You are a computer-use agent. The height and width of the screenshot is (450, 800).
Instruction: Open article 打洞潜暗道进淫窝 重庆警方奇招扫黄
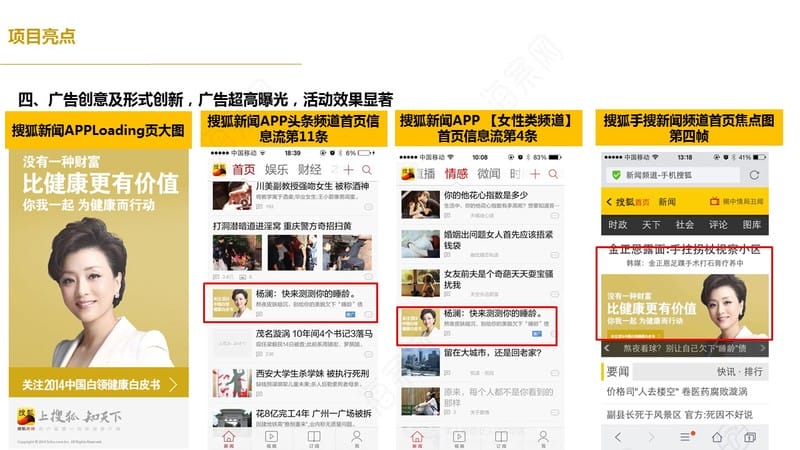pos(282,226)
